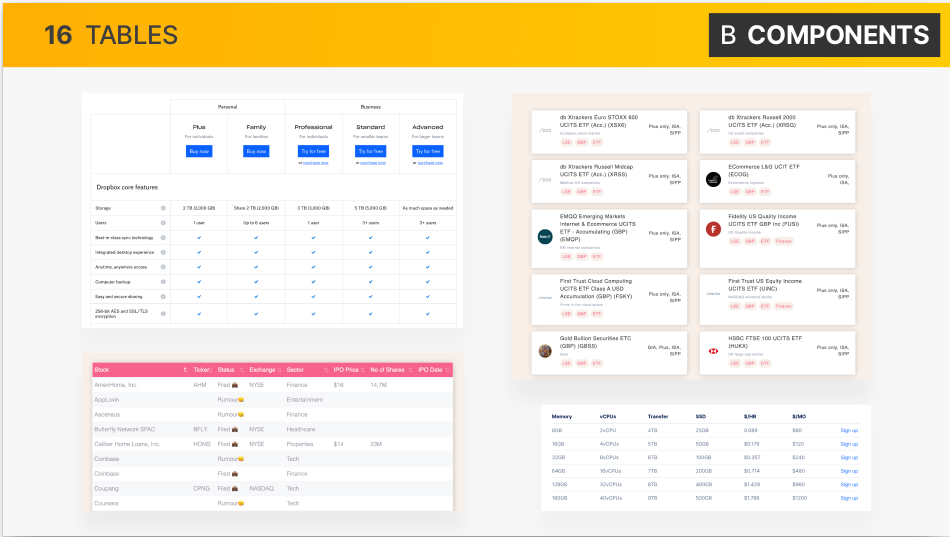Click EMQQ Emerging Markets ETF logo
Viewport: 950px width, 537px height.
pos(545,237)
